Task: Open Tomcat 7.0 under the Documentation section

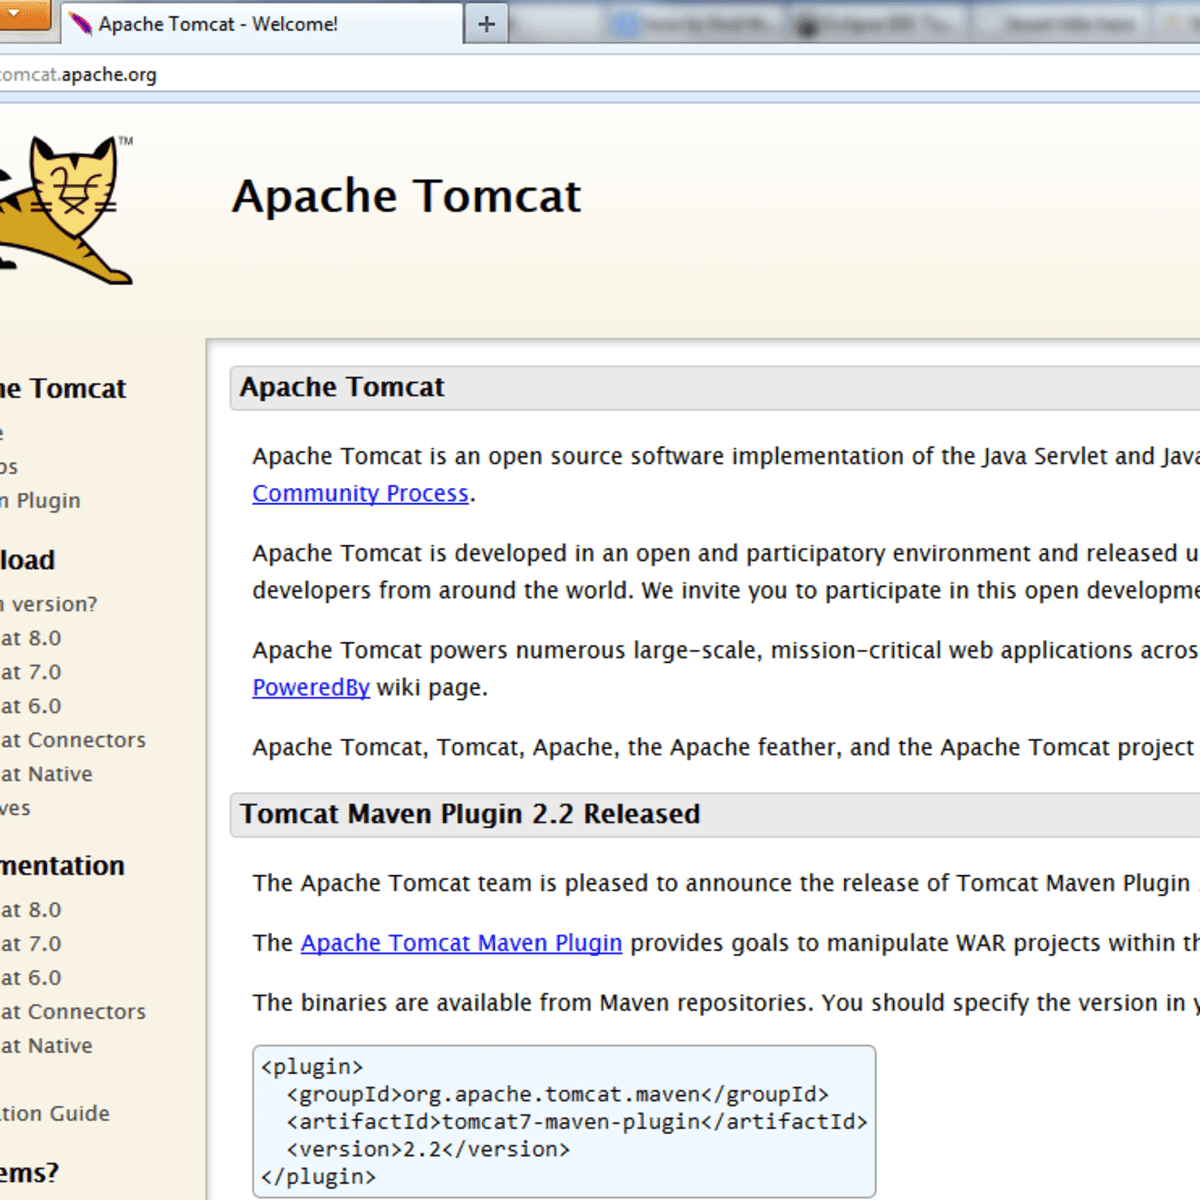Action: (31, 944)
